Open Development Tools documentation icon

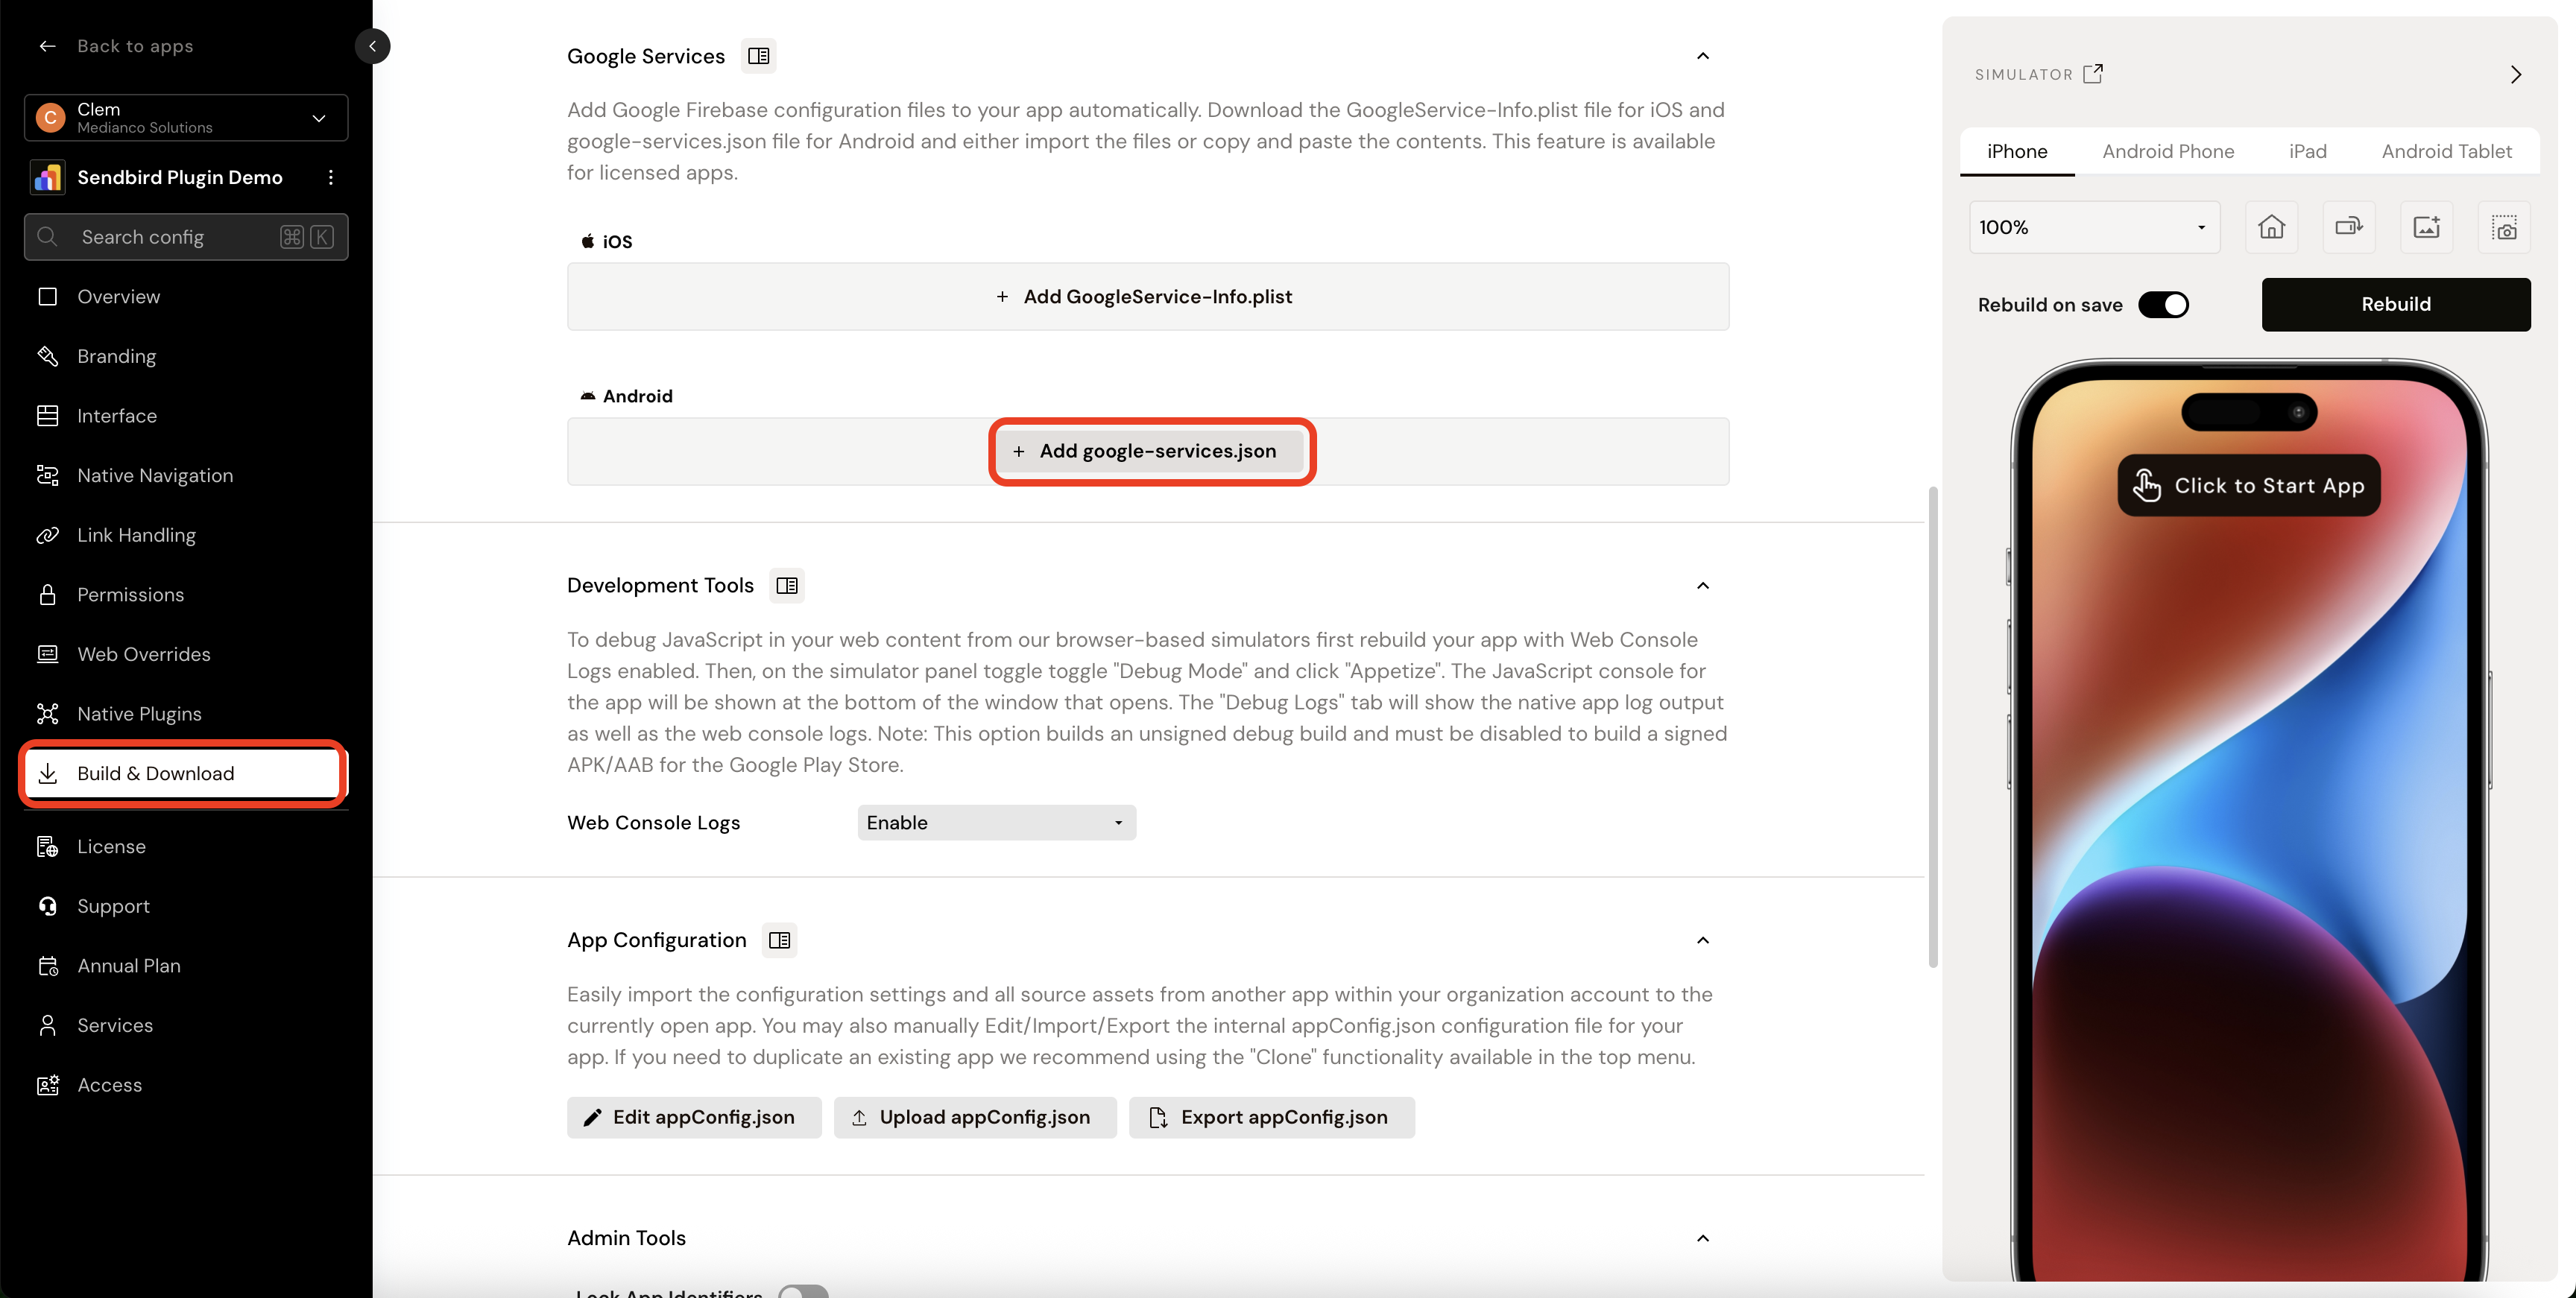[x=787, y=585]
